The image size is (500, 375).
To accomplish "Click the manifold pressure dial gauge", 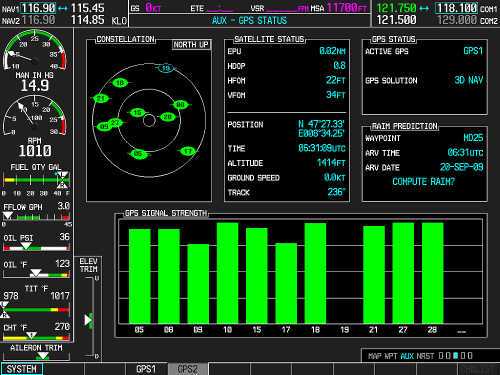I will pos(35,50).
